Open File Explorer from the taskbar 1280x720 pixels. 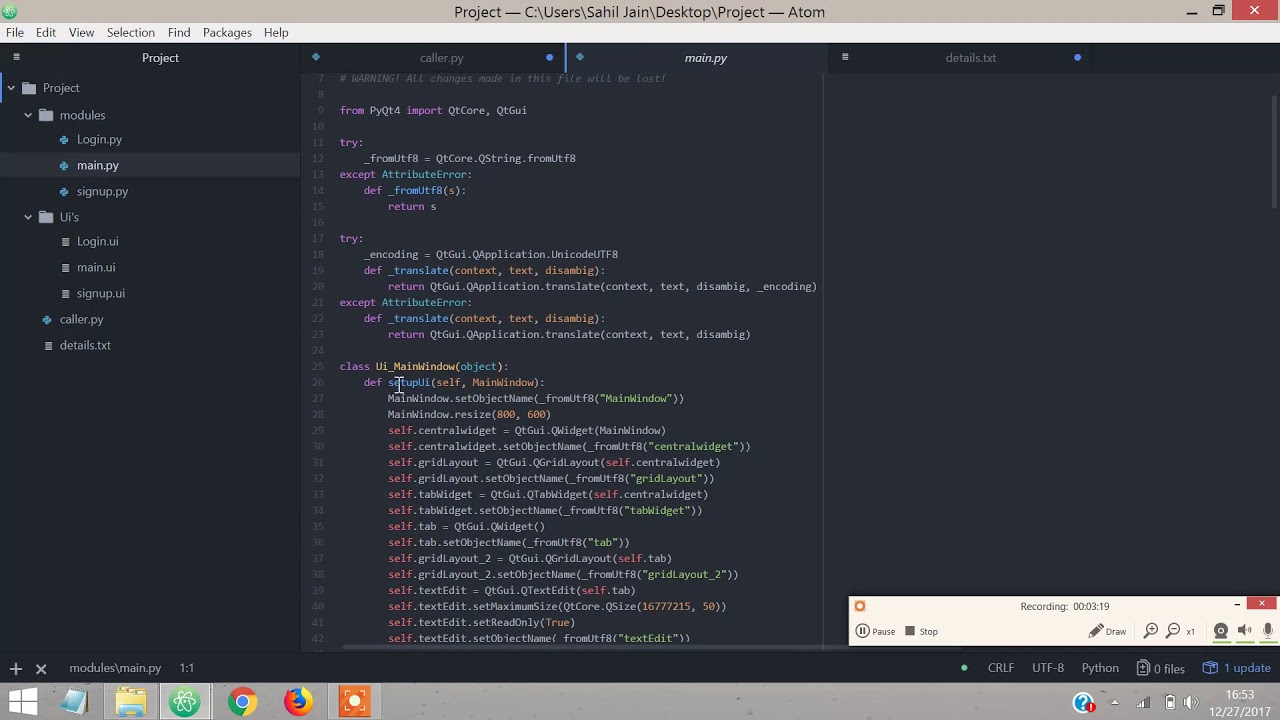click(130, 702)
